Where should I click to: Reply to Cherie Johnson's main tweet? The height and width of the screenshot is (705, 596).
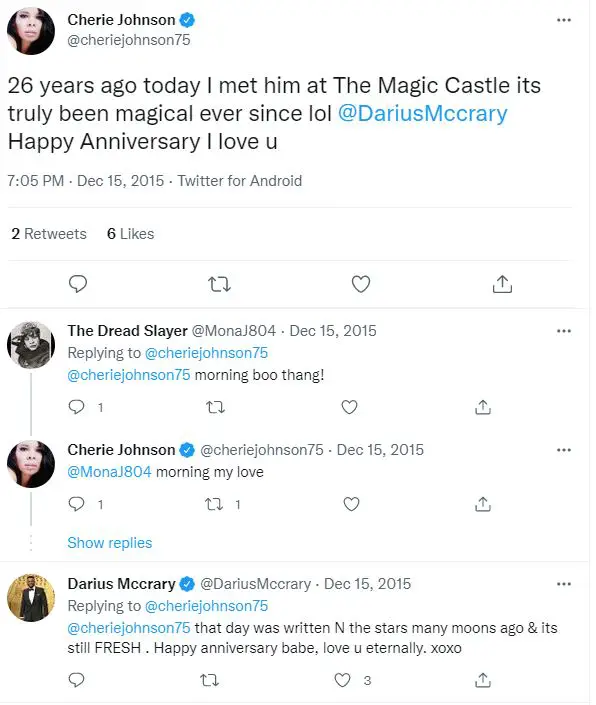pyautogui.click(x=78, y=284)
